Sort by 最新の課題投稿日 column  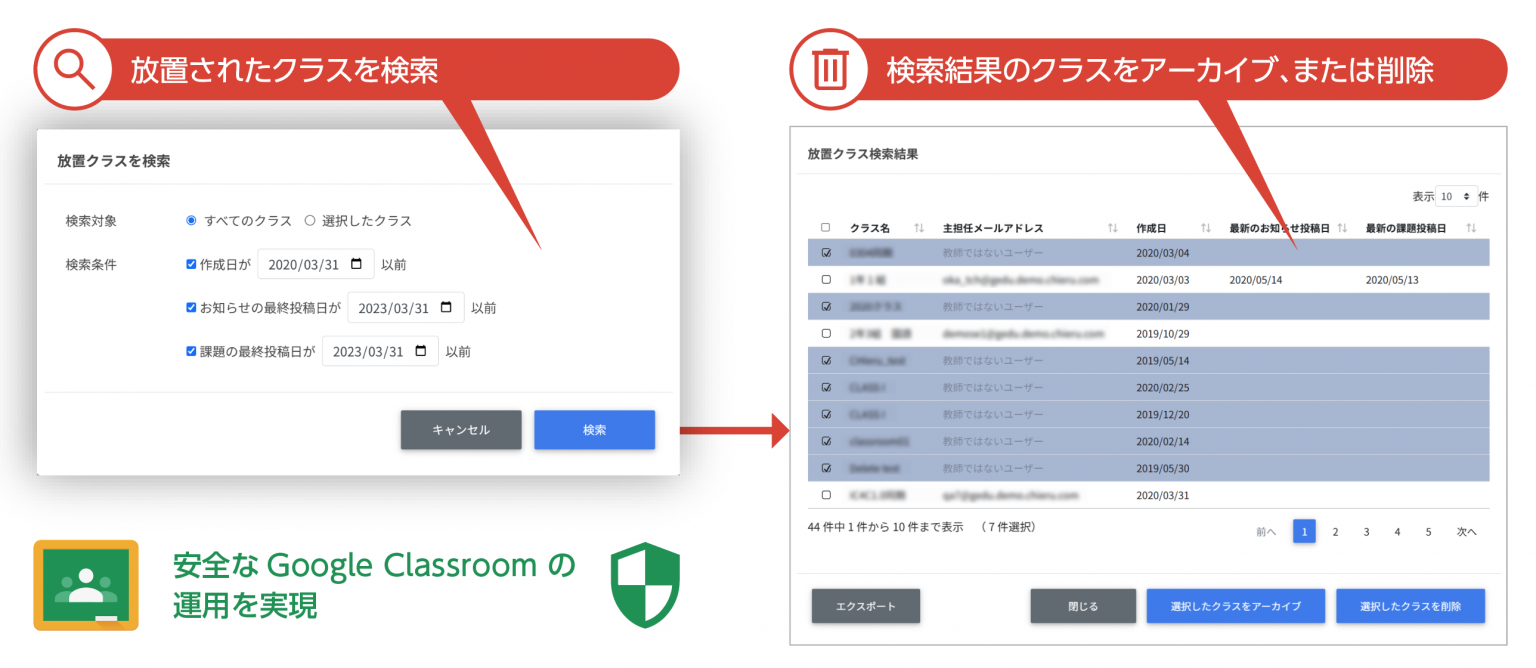[1470, 227]
